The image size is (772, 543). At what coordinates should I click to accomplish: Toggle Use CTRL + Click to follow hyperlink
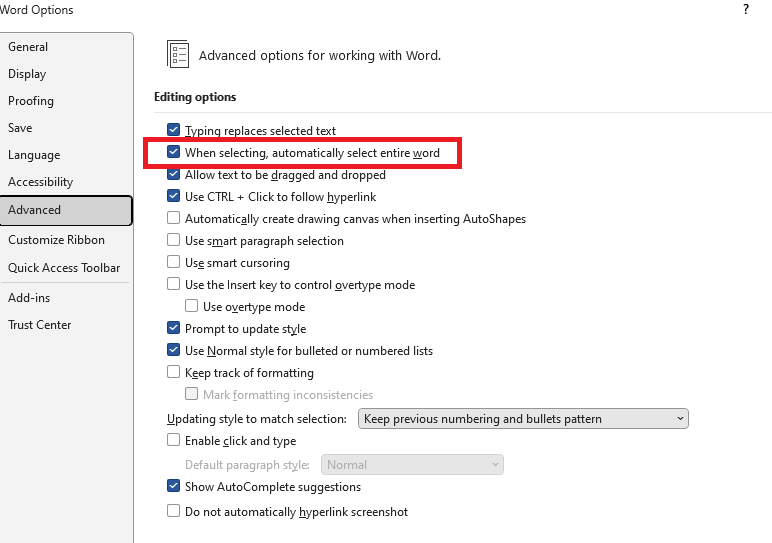click(174, 197)
